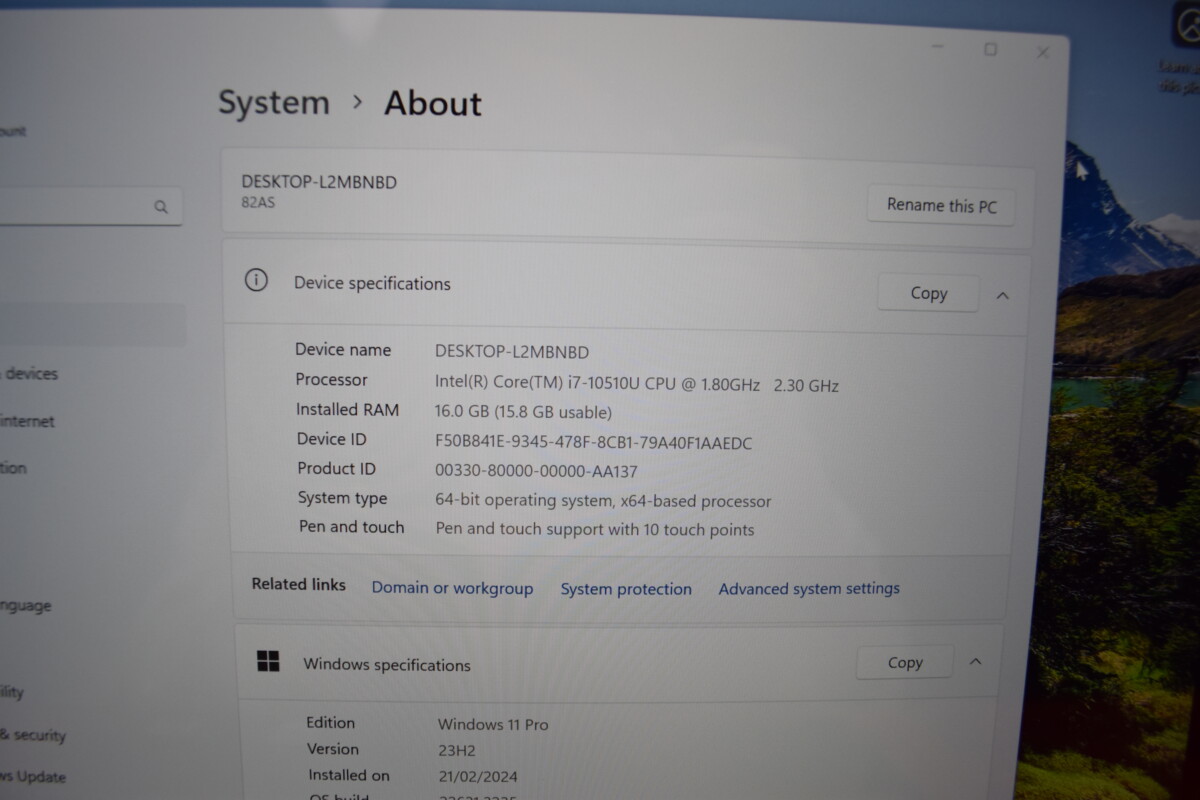Click the 82AS model text
1200x800 pixels.
coord(258,203)
